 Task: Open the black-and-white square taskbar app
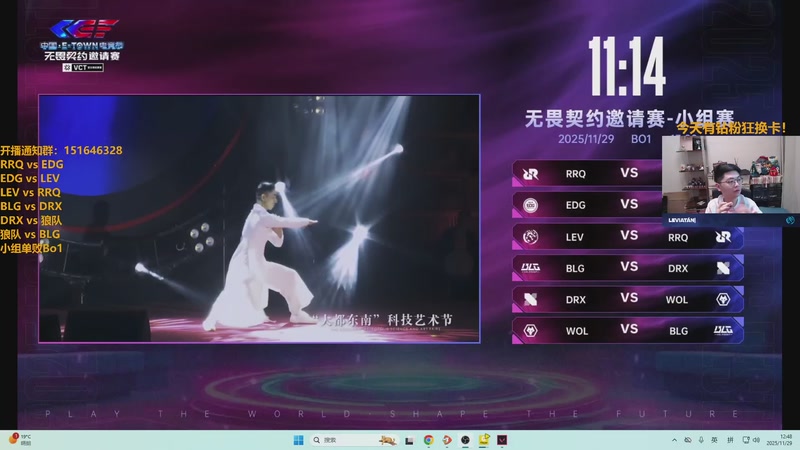tap(409, 440)
